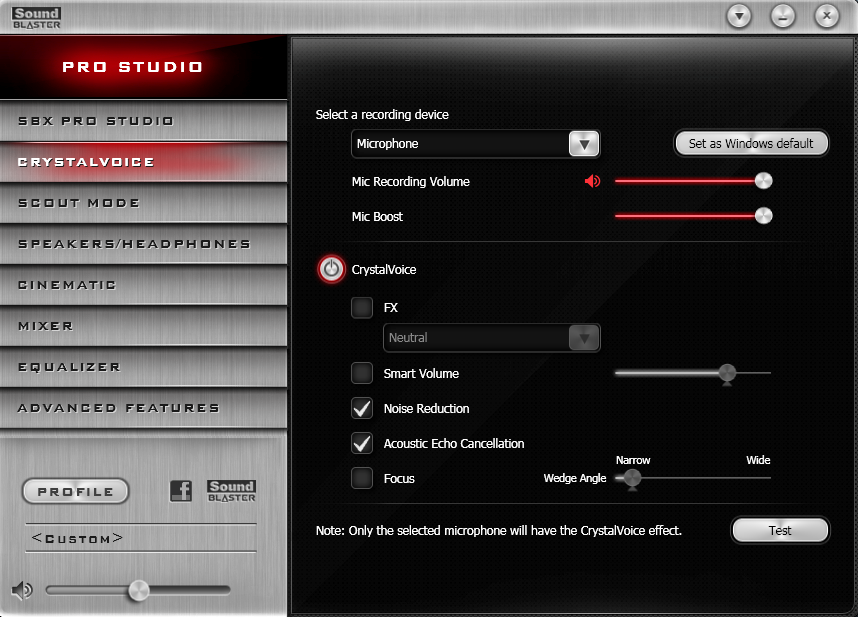Expand the Microphone recording device dropdown
The width and height of the screenshot is (858, 617).
pyautogui.click(x=584, y=144)
